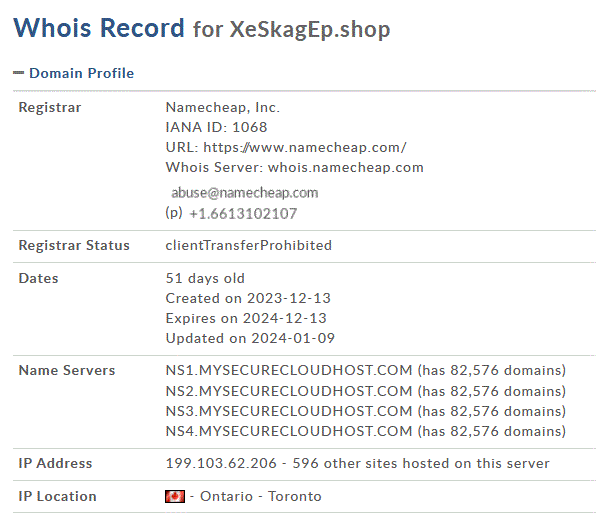Click the Updated on 2024-01-09 date
Viewport: 597px width, 515px height.
click(x=250, y=338)
